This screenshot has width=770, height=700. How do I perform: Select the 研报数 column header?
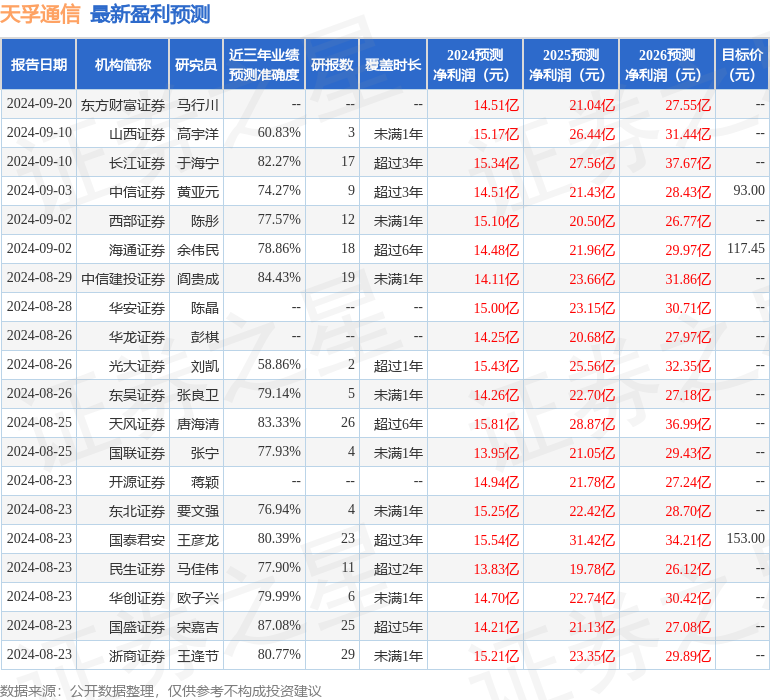(332, 65)
